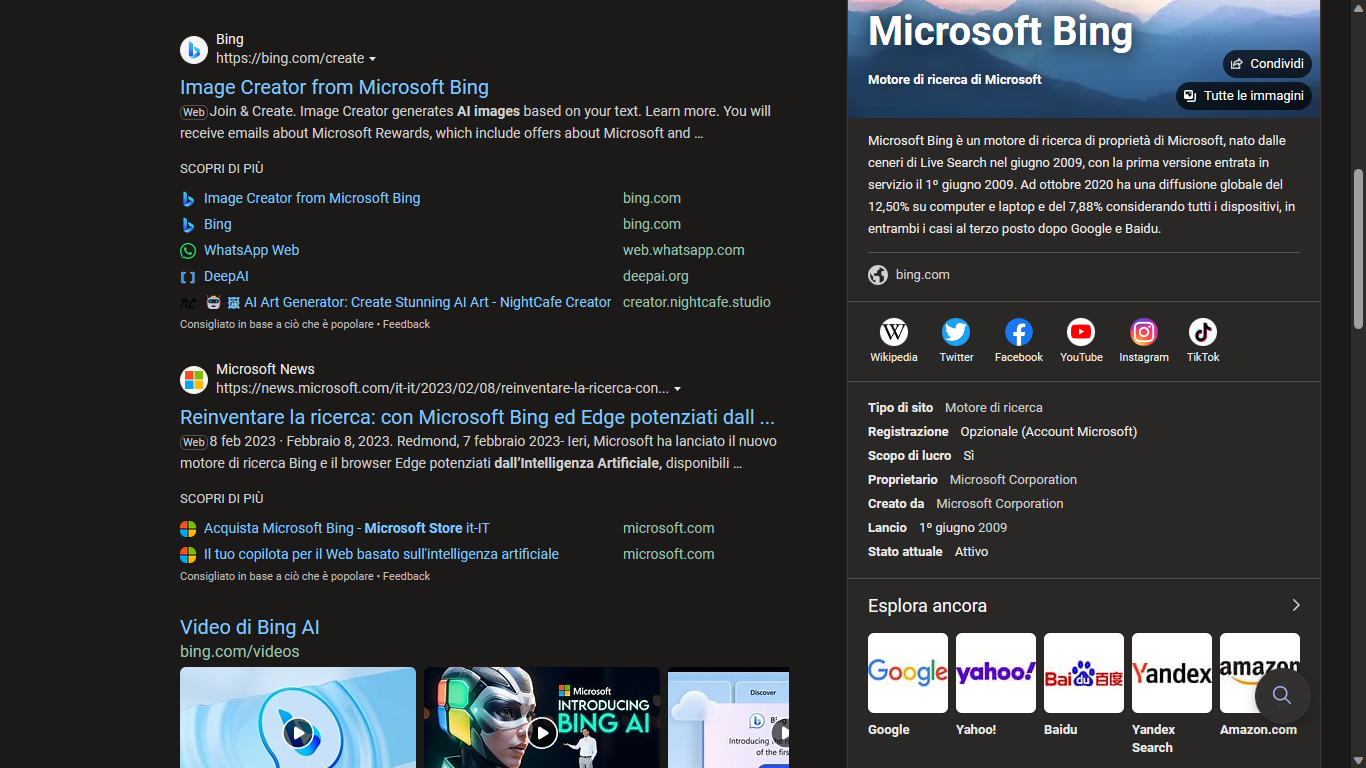Play the third video with Discover panel
Image resolution: width=1366 pixels, height=768 pixels.
click(783, 733)
